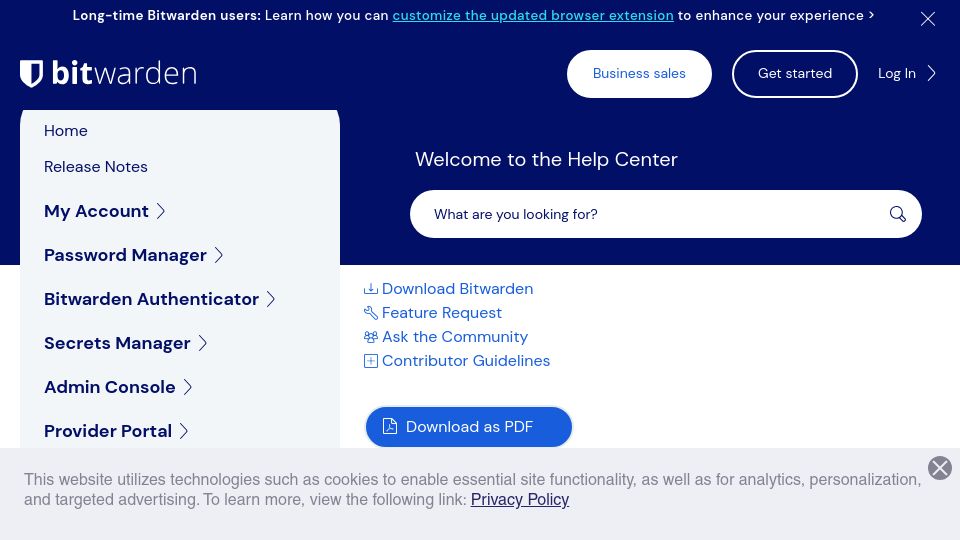960x540 pixels.
Task: Open the customize browser extension link
Action: click(x=533, y=15)
